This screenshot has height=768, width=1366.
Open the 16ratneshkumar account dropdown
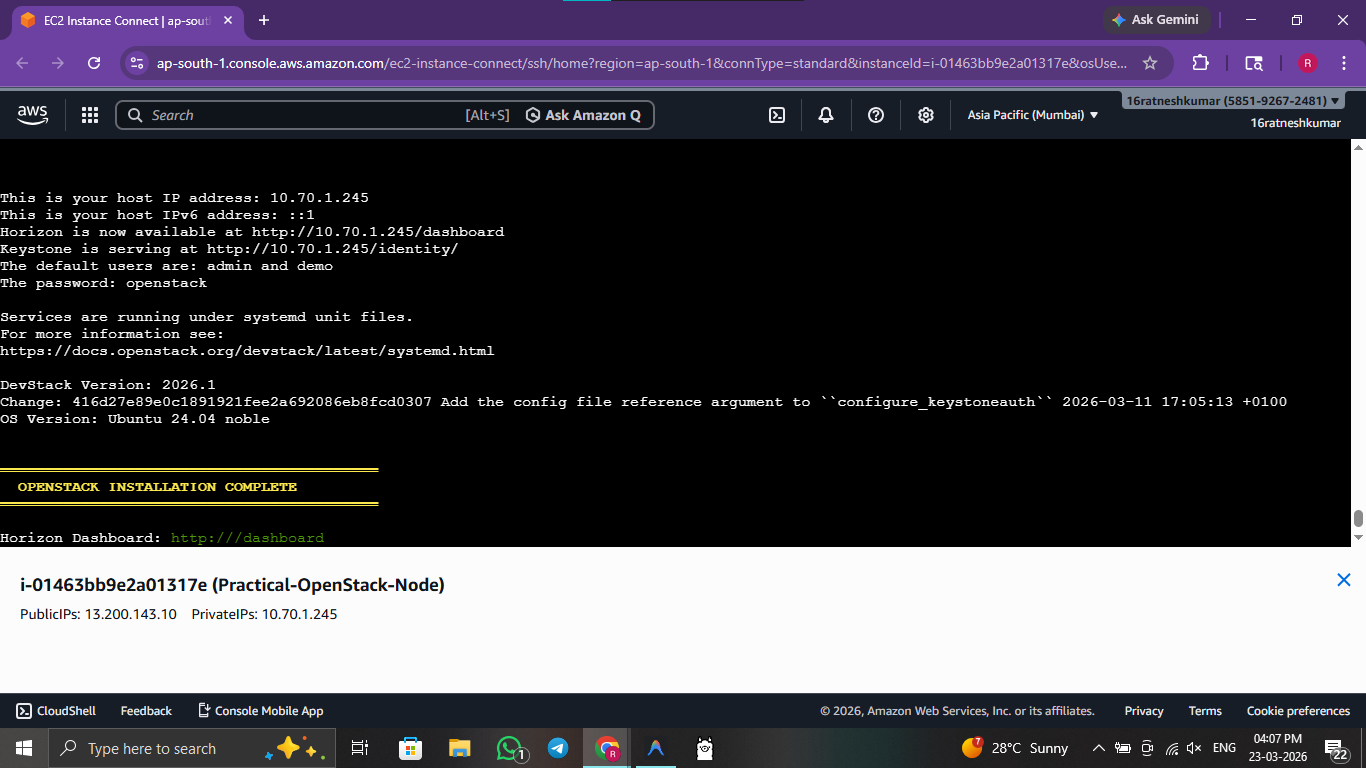1233,101
